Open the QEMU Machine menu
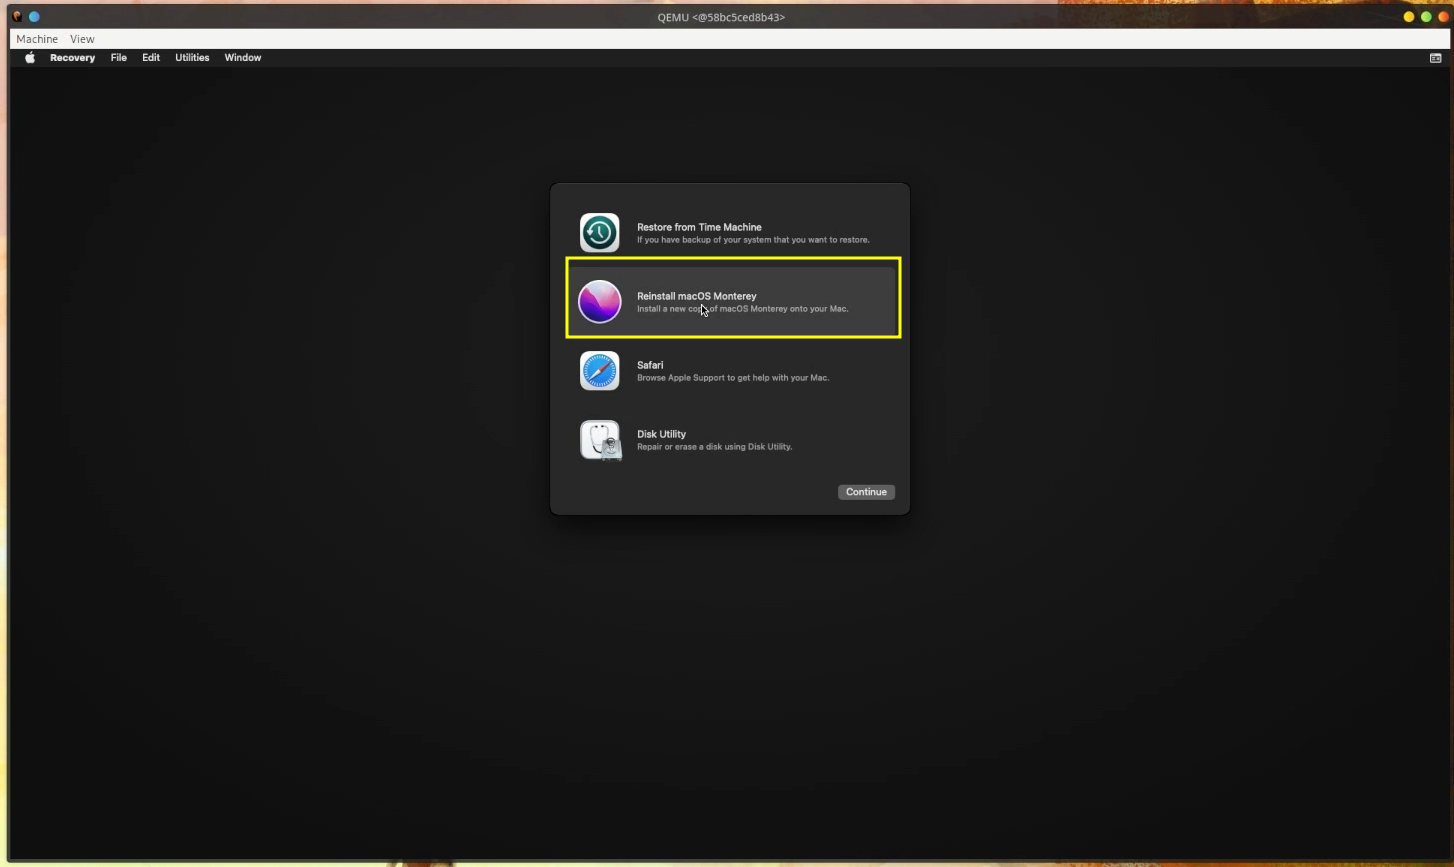This screenshot has height=867, width=1454. tap(37, 39)
